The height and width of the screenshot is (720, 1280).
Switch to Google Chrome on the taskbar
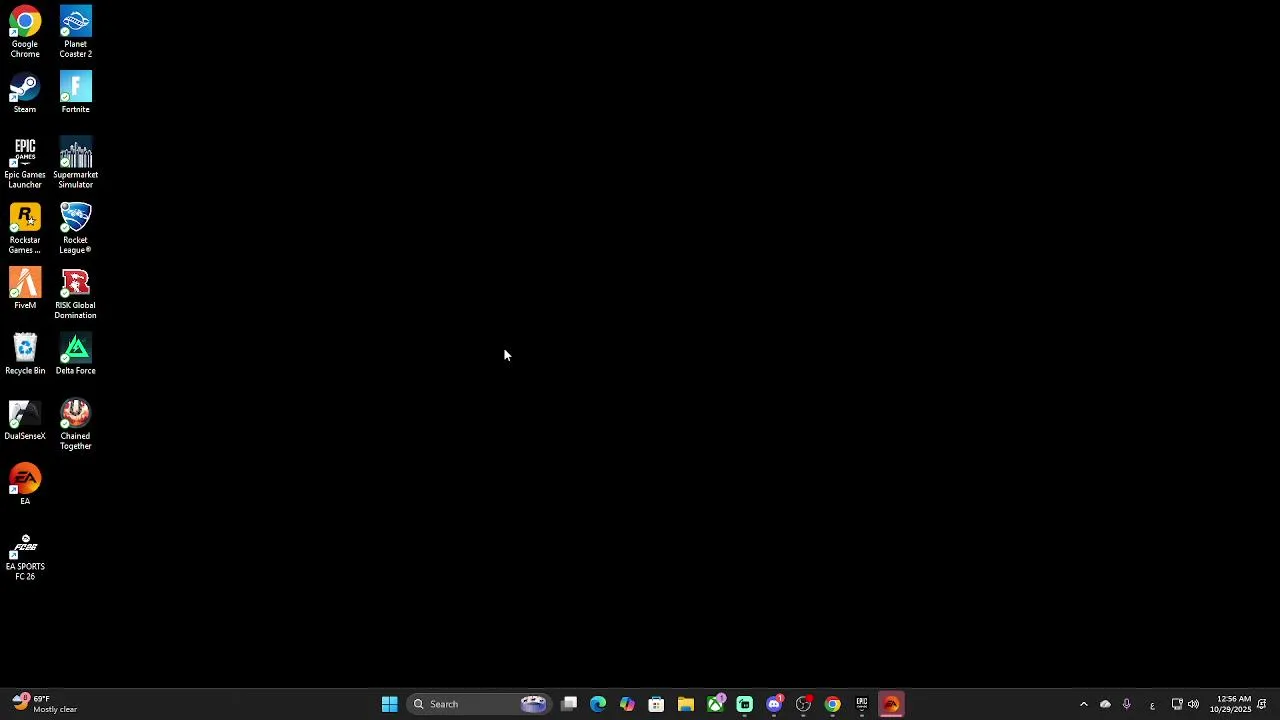832,704
